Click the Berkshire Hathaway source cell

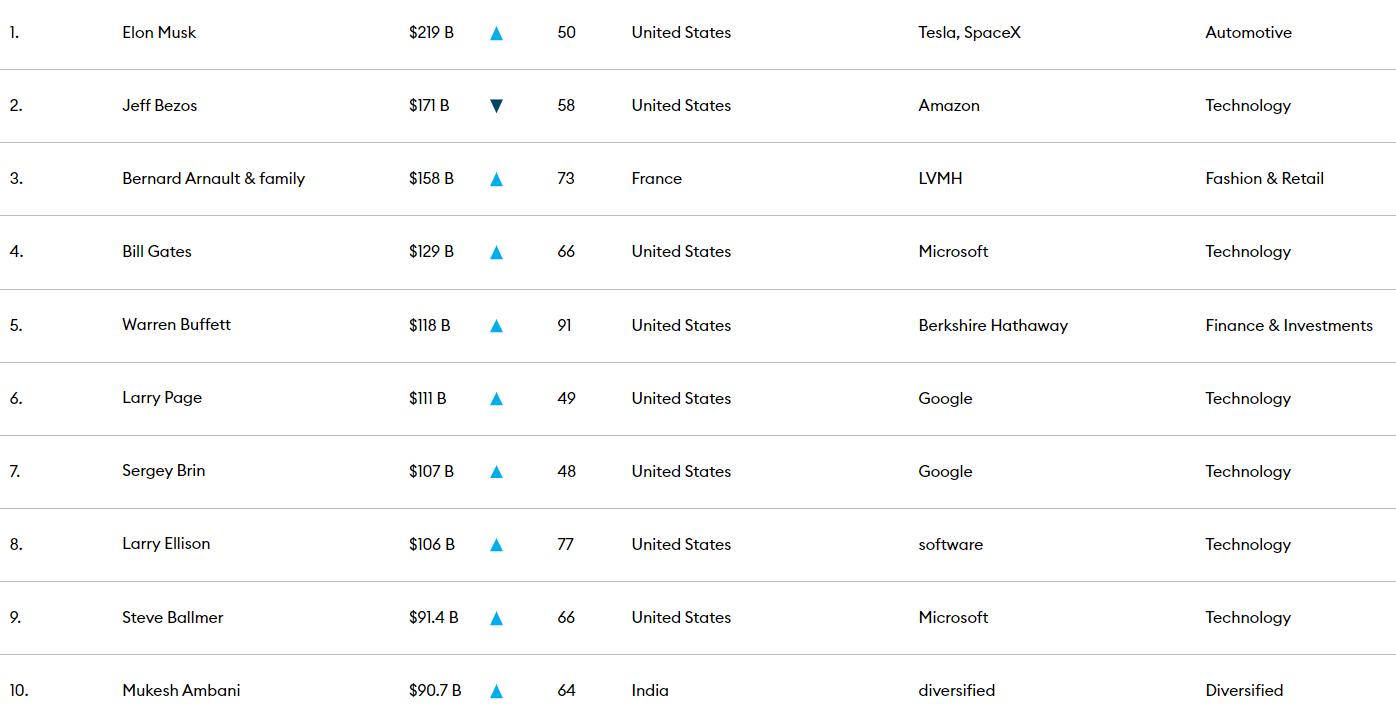(993, 325)
